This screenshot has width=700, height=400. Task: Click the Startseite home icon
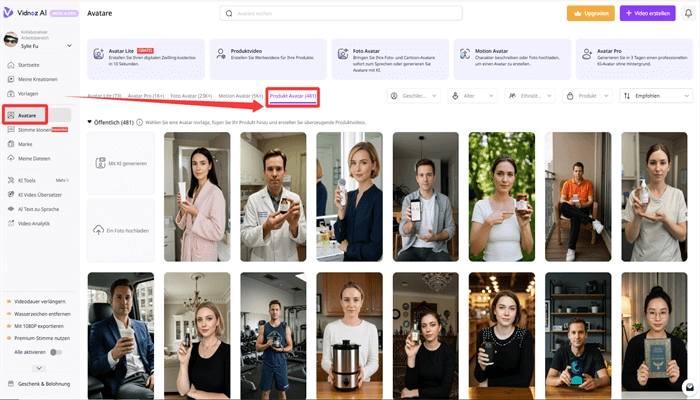pyautogui.click(x=11, y=65)
